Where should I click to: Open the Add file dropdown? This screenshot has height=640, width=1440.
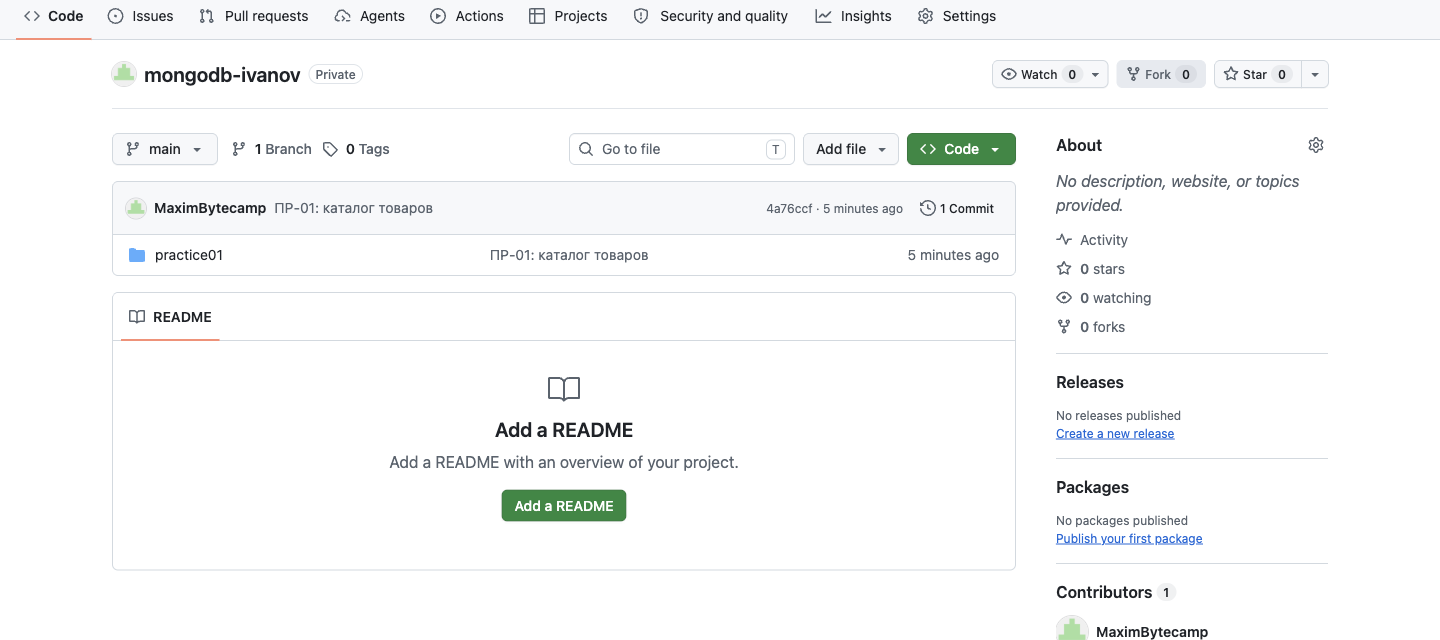[x=851, y=149]
